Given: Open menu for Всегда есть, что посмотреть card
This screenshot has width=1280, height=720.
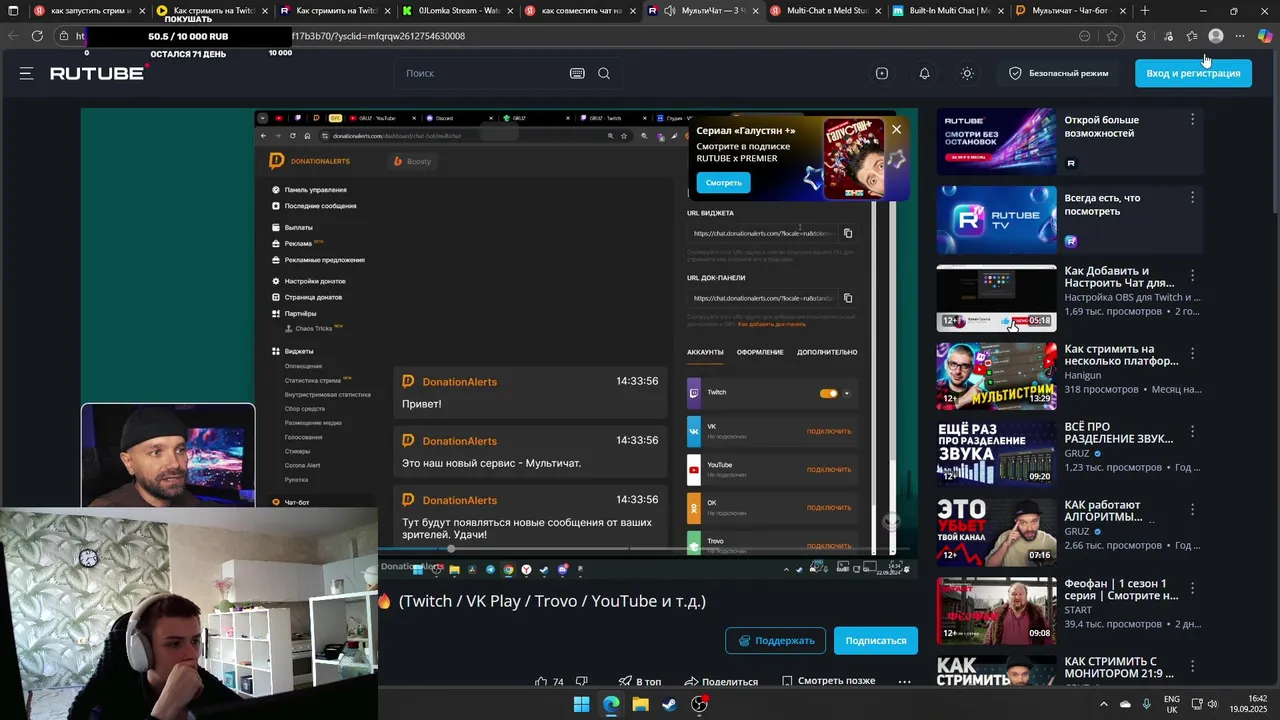Looking at the screenshot, I should pyautogui.click(x=1192, y=197).
